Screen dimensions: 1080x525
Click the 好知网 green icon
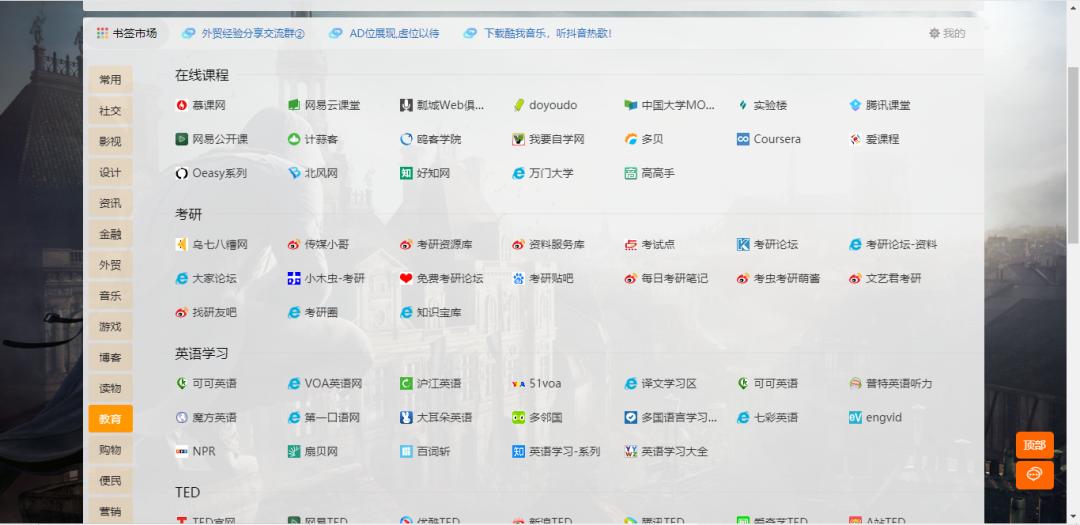406,174
